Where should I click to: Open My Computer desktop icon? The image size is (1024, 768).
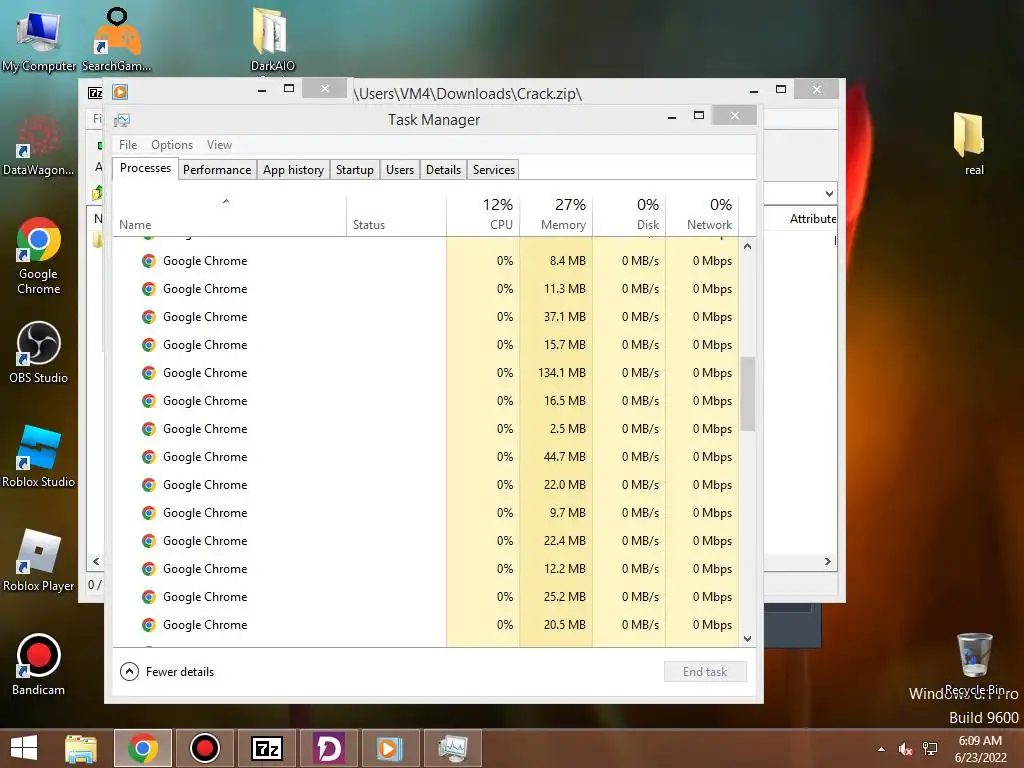click(39, 39)
